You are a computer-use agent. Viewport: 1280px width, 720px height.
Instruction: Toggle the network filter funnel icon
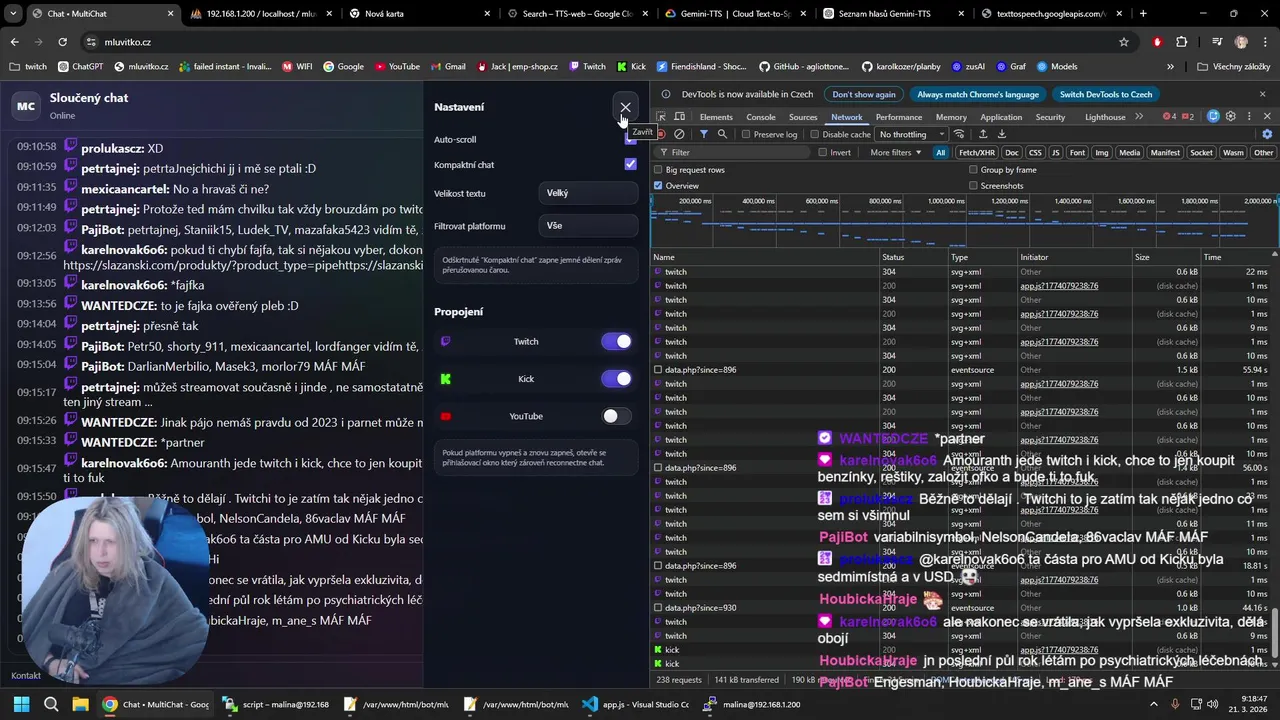(x=704, y=134)
